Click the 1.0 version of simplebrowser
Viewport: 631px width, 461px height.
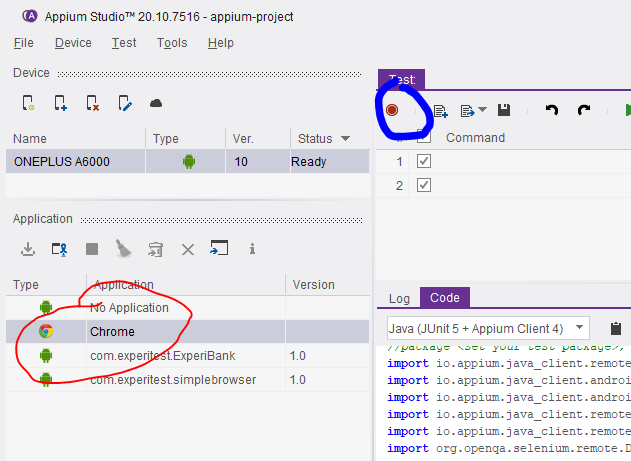(297, 379)
